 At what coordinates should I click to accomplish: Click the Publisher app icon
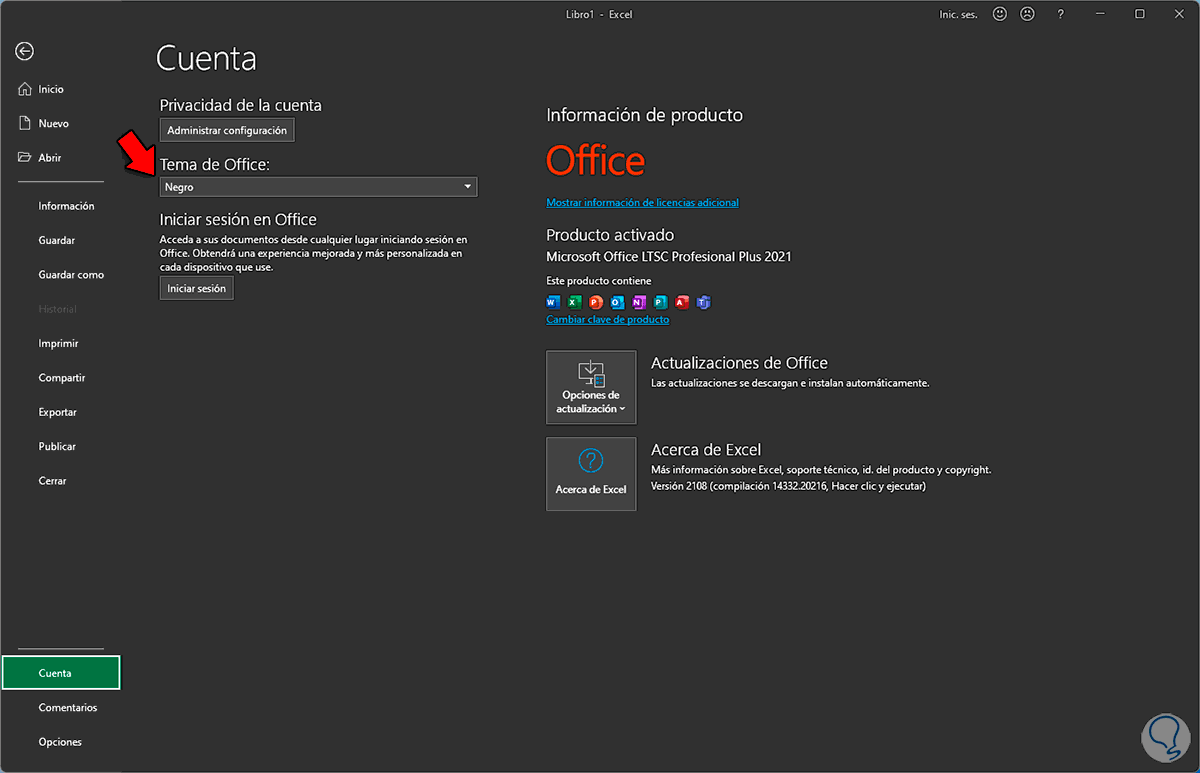pyautogui.click(x=660, y=302)
